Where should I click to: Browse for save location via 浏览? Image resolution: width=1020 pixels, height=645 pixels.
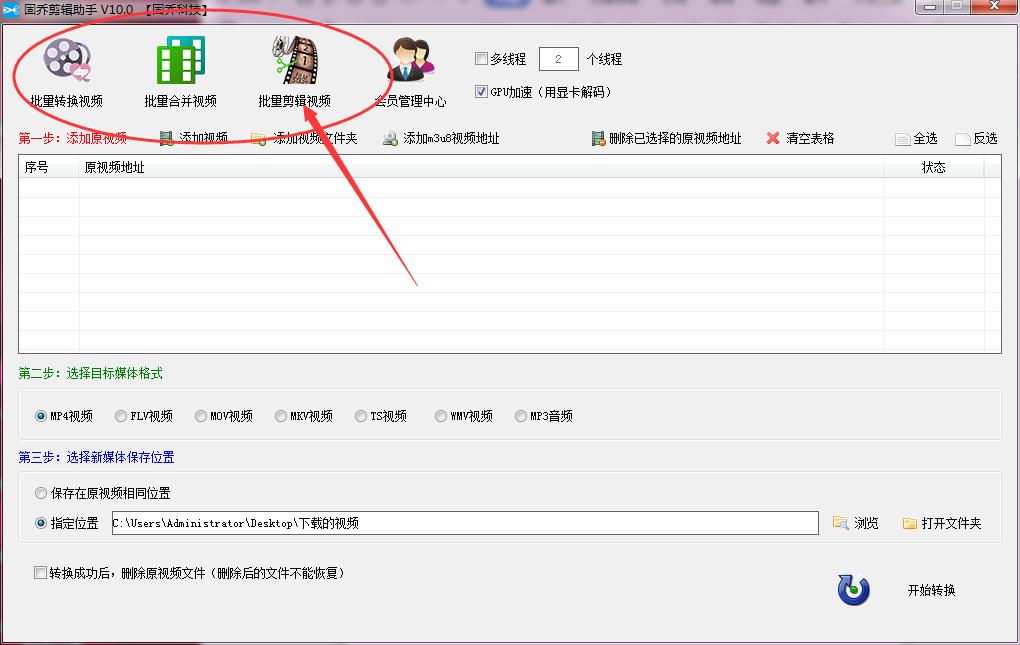(855, 522)
